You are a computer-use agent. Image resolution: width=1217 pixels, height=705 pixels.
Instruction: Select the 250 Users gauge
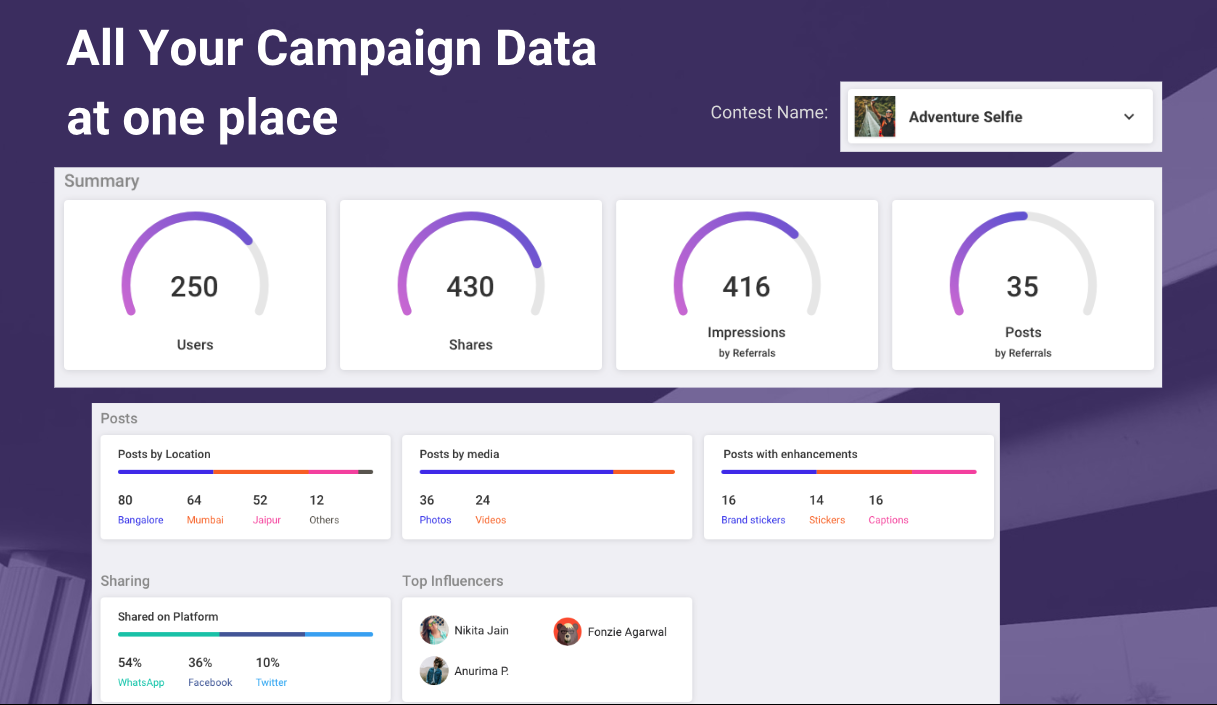195,264
